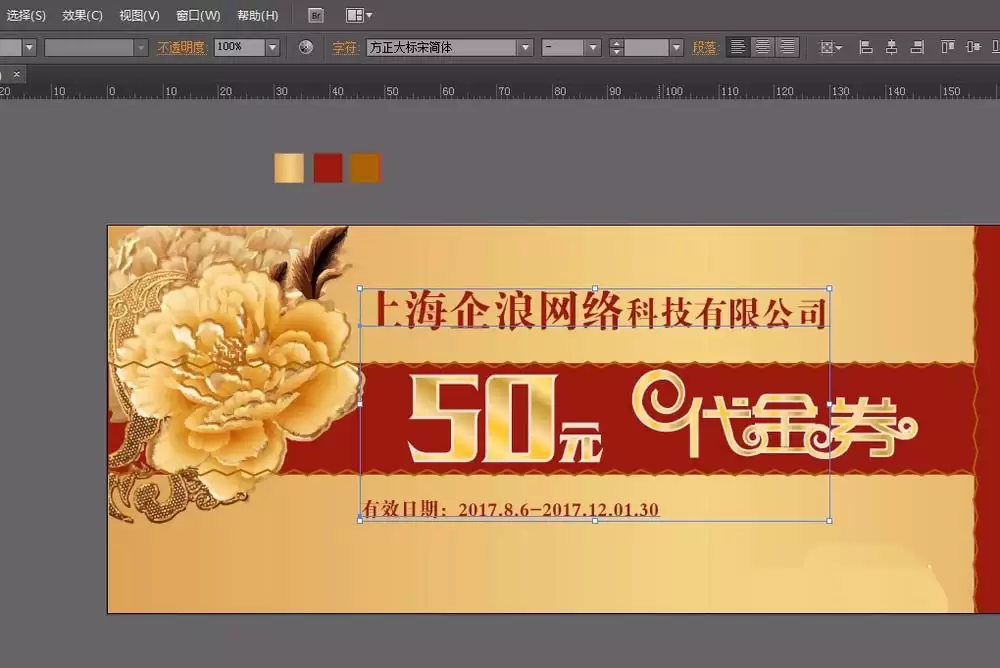Click the recolor artwork wheel icon
The width and height of the screenshot is (1000, 668).
(305, 47)
